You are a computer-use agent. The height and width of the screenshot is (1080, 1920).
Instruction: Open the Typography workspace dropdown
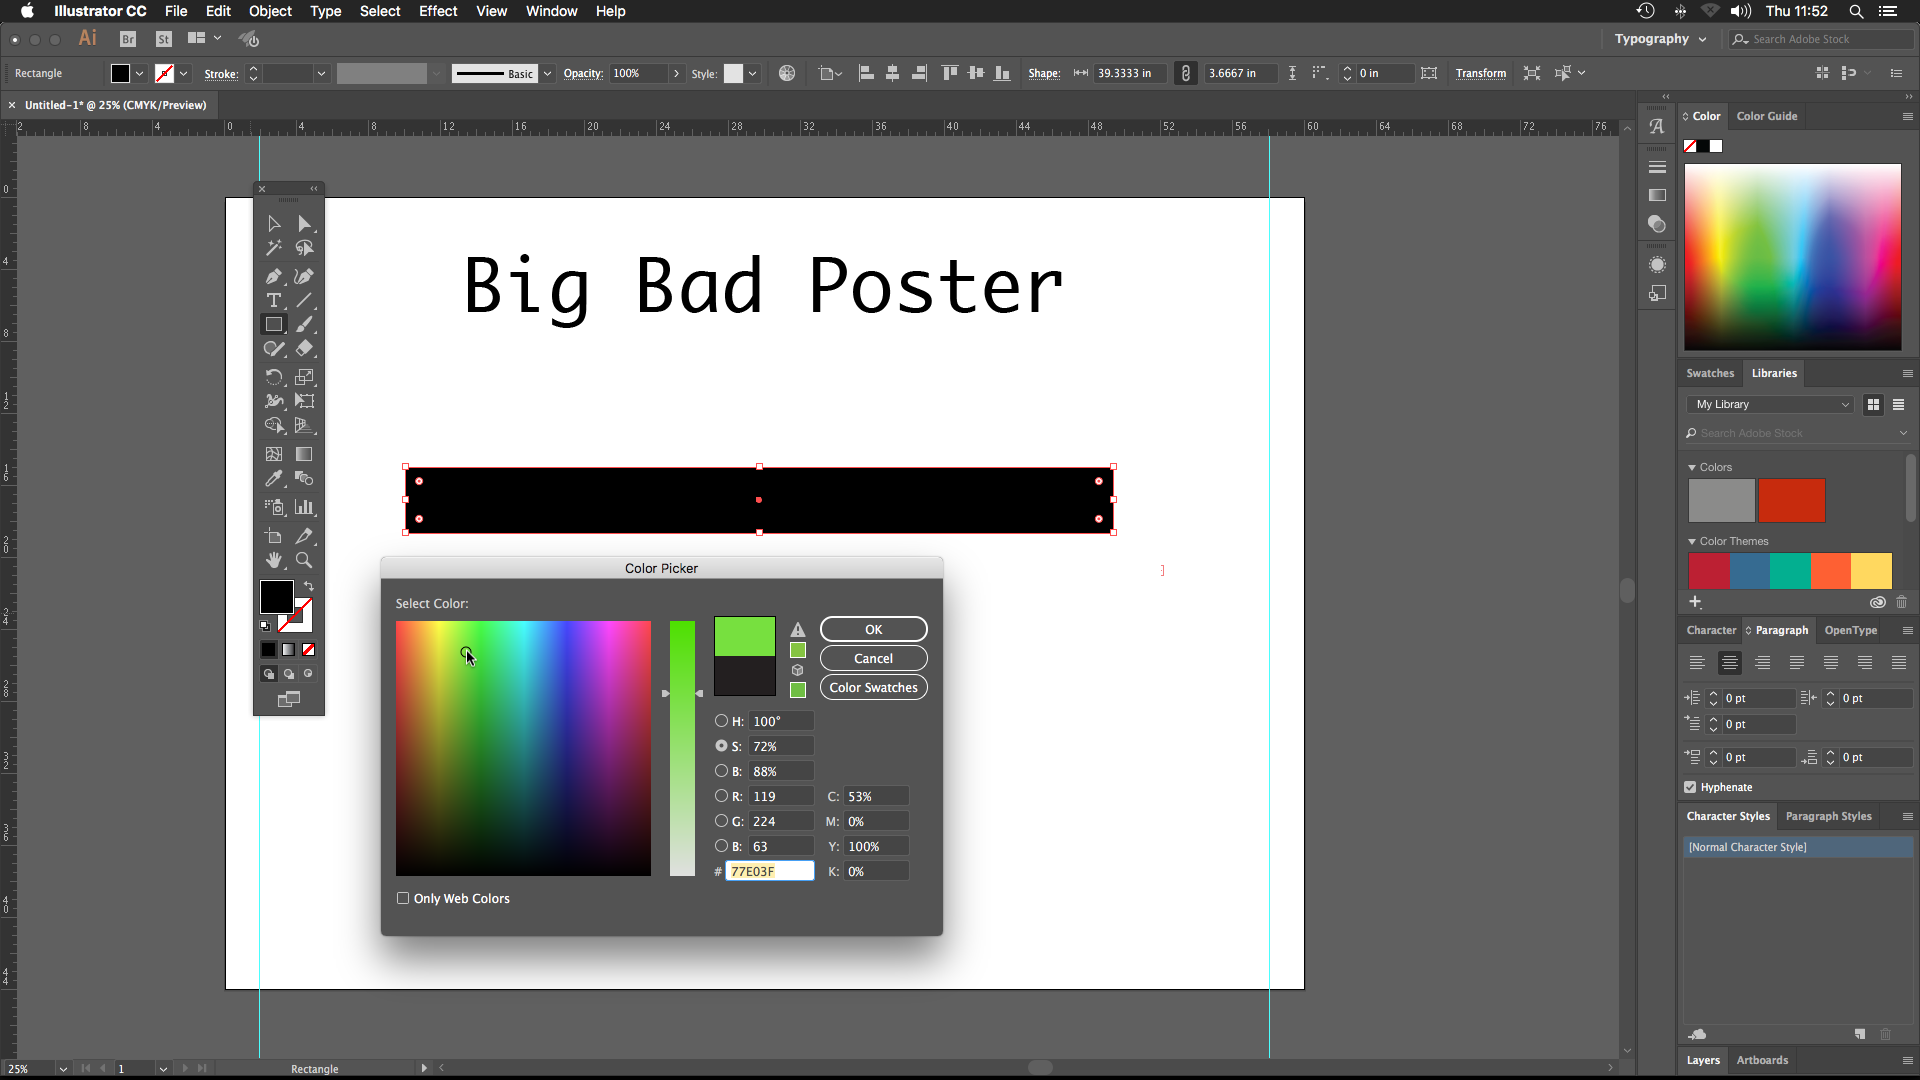(x=1660, y=39)
